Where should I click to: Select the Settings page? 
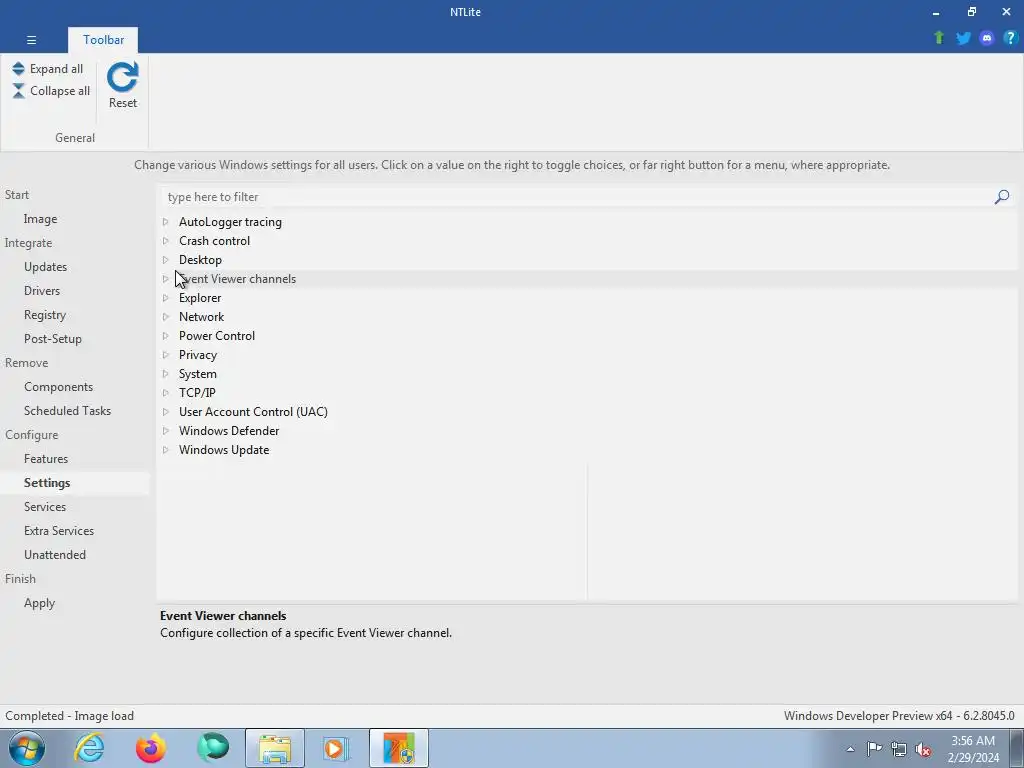(47, 483)
